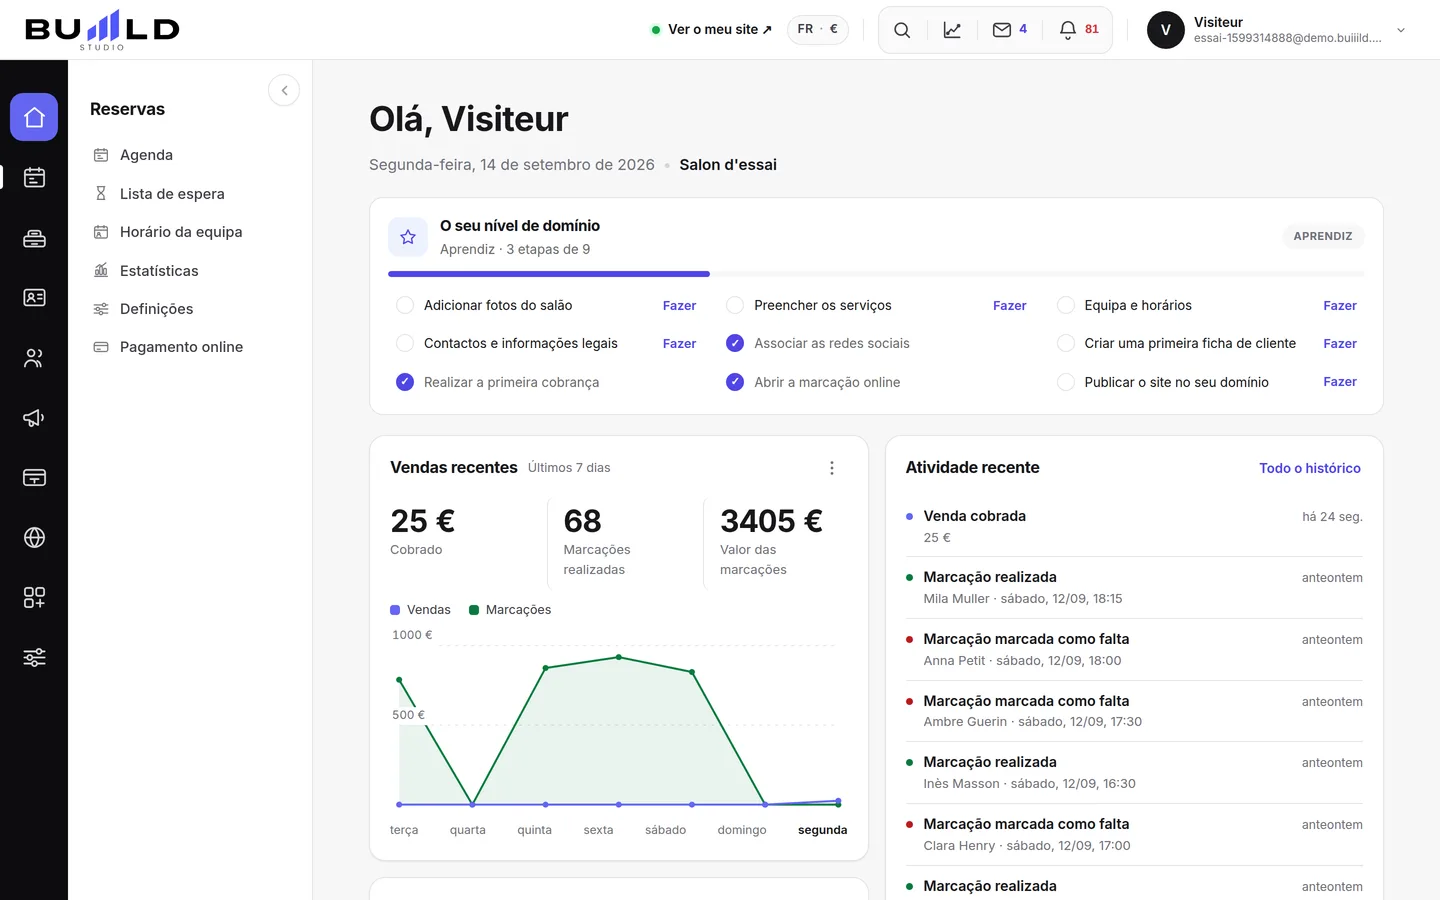Click the Salon d'essai name
This screenshot has height=900, width=1440.
click(728, 165)
